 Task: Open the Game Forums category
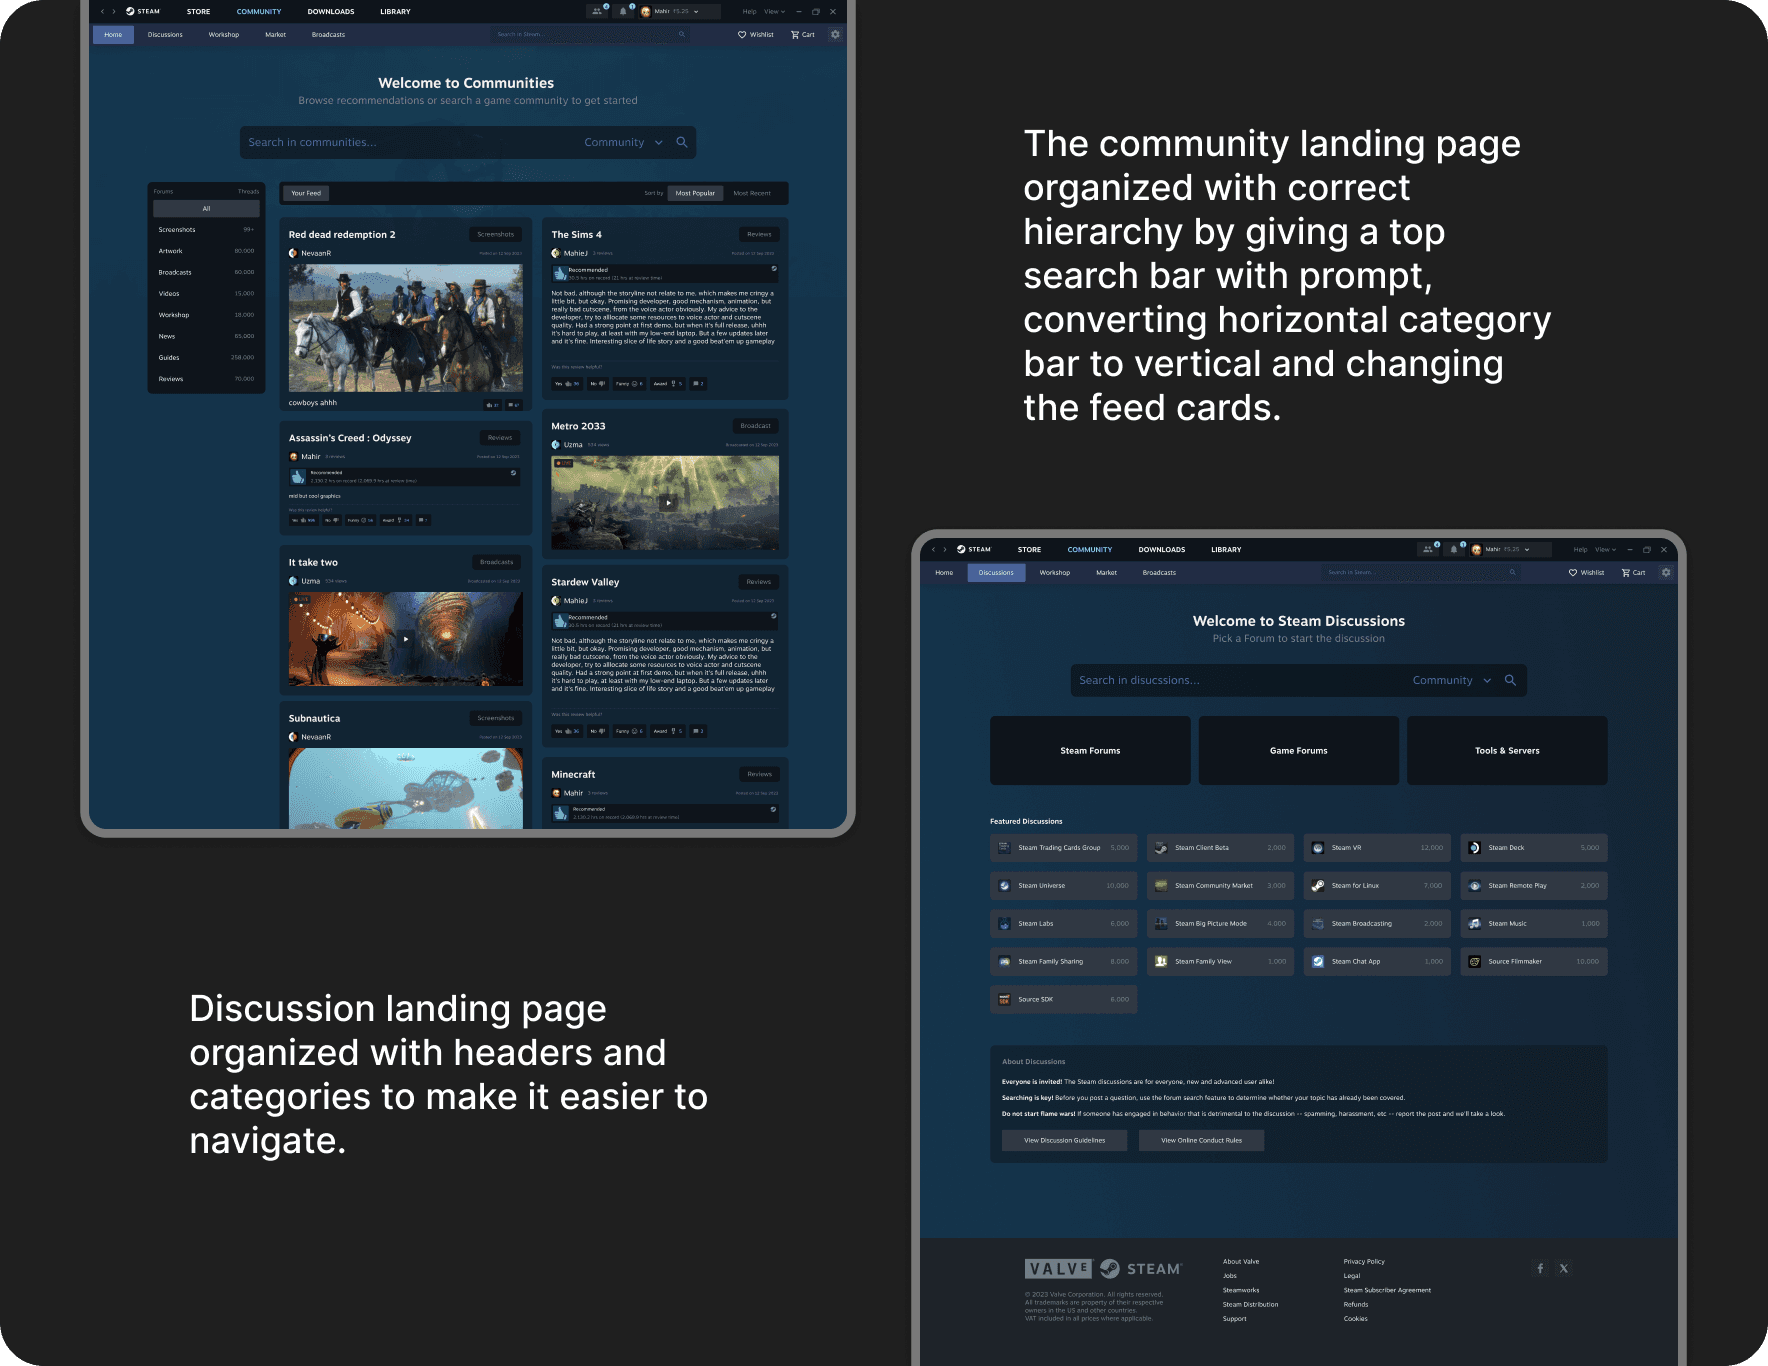[1299, 750]
